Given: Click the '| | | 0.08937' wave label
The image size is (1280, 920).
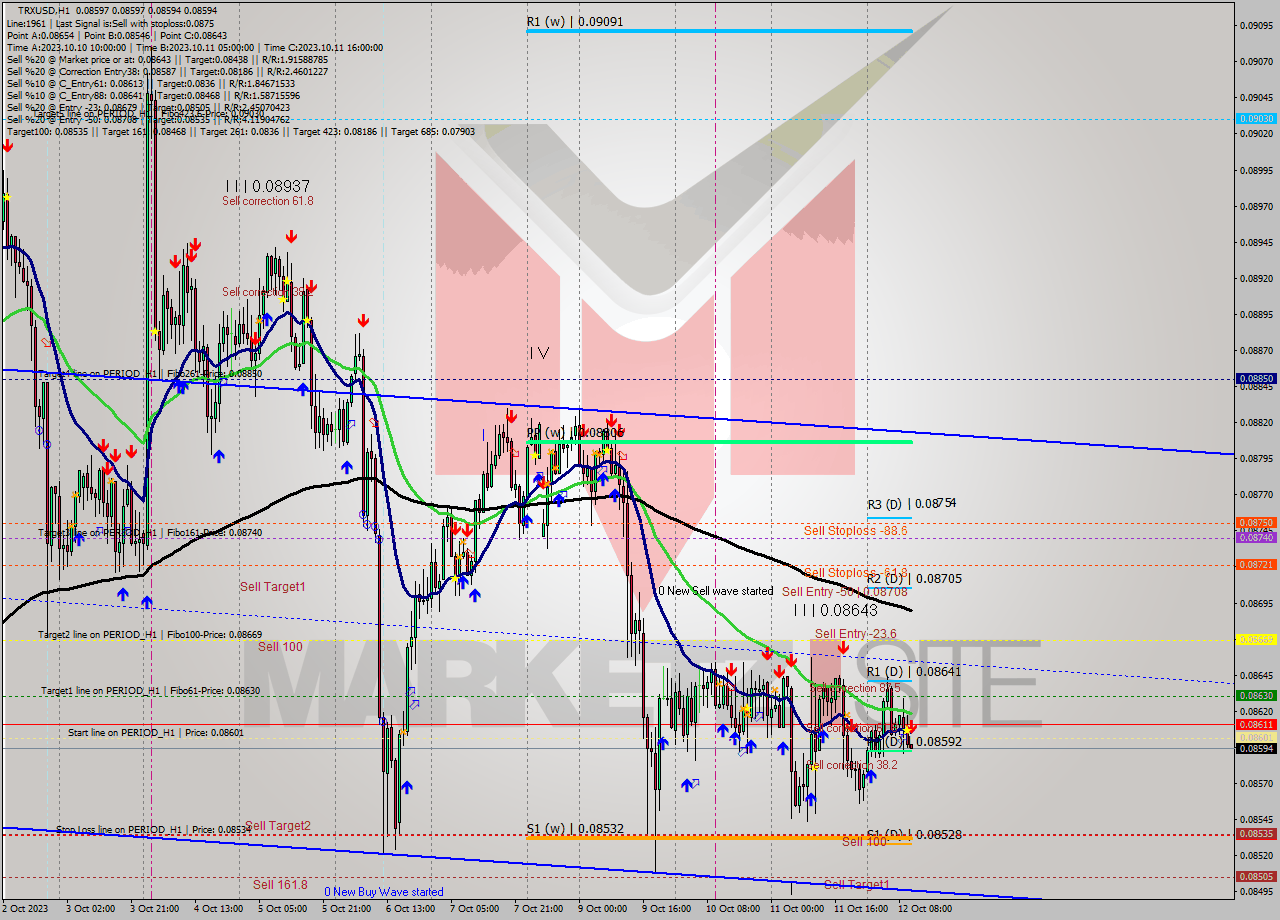Looking at the screenshot, I should click(267, 186).
